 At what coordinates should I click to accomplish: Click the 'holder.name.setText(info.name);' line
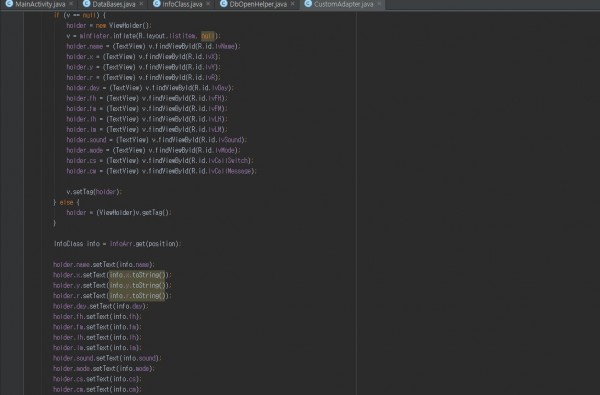coord(104,264)
